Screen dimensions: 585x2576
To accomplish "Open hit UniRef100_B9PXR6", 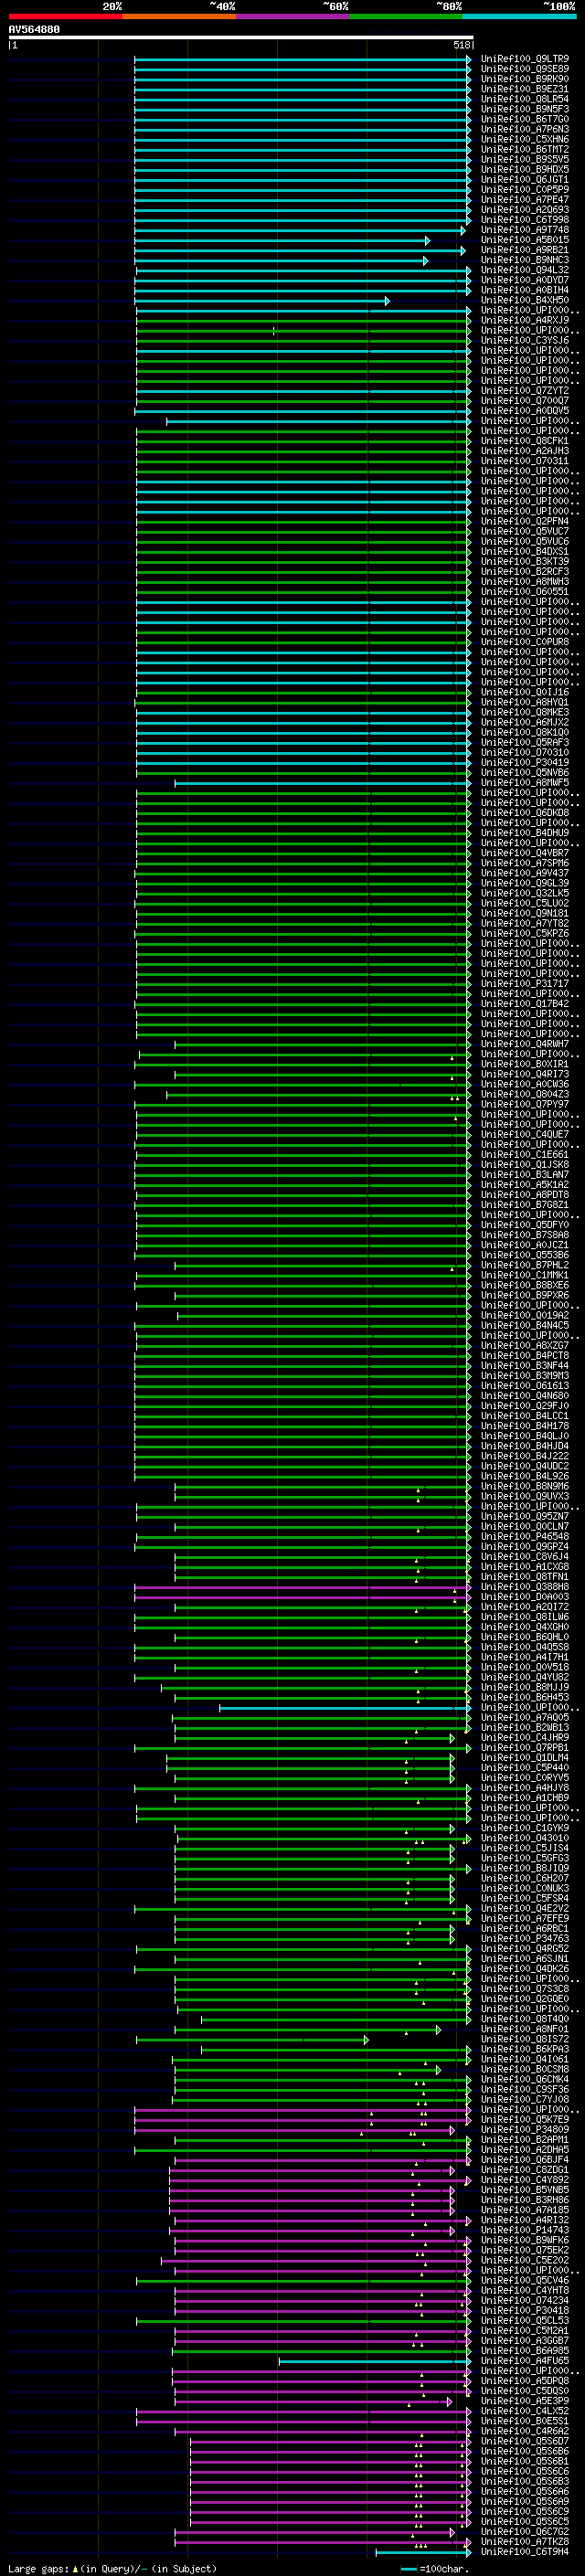I will (x=525, y=1295).
